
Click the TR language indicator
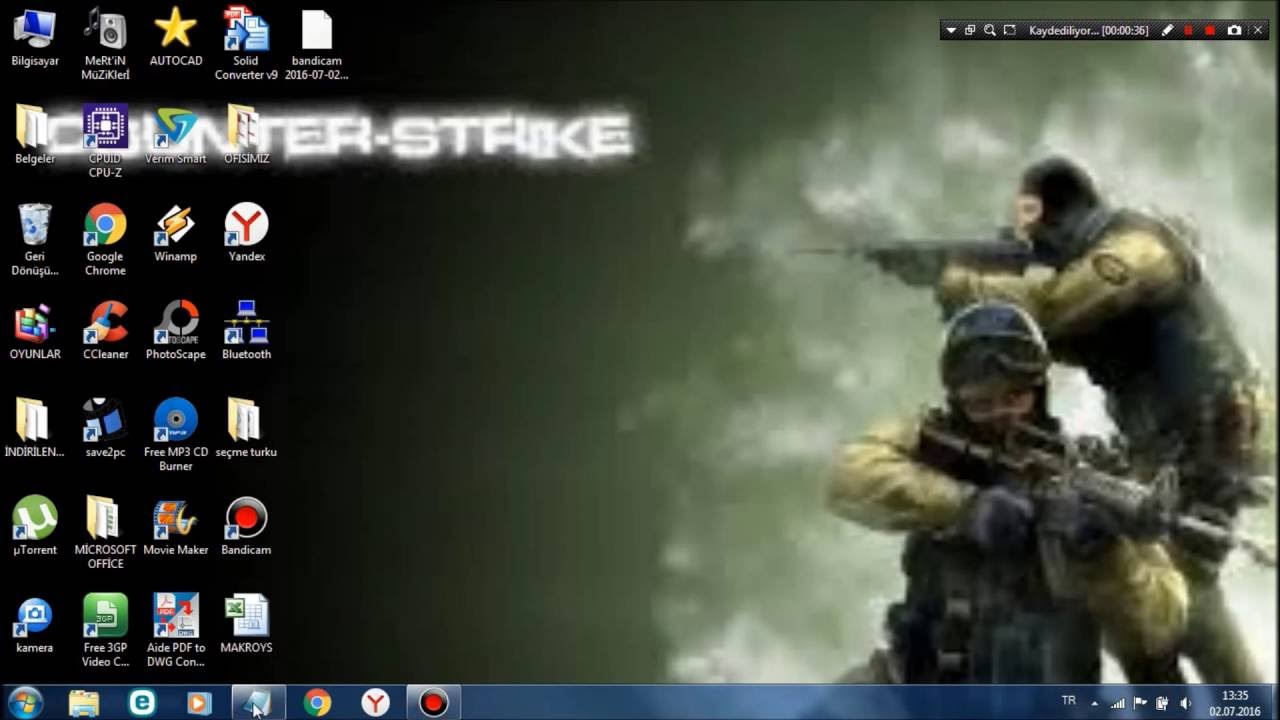tap(1069, 701)
